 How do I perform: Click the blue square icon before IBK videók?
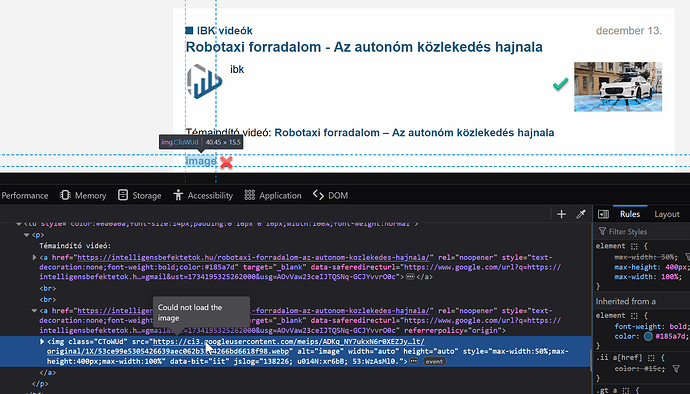coord(189,30)
